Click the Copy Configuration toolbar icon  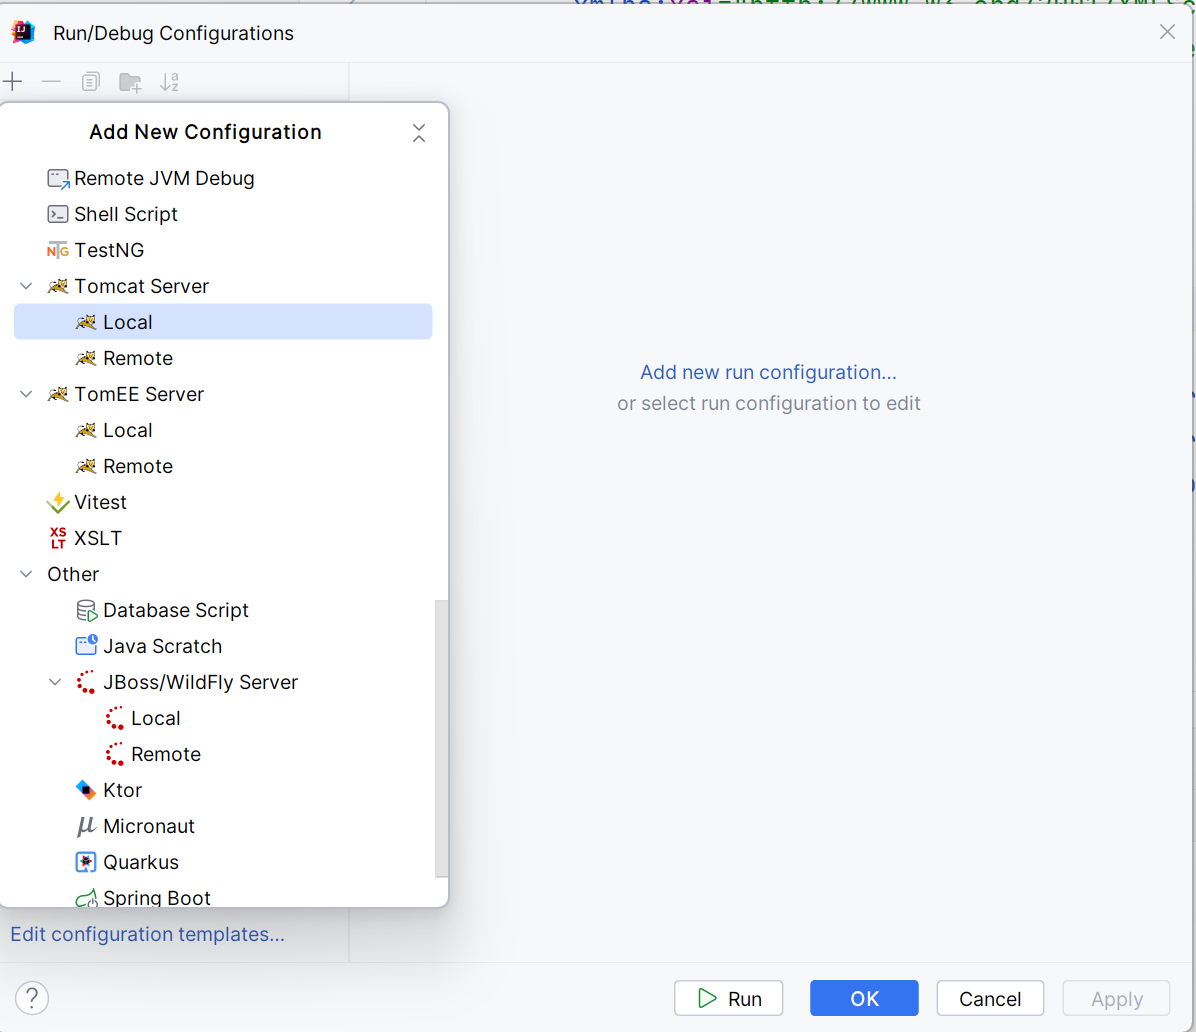pyautogui.click(x=91, y=82)
